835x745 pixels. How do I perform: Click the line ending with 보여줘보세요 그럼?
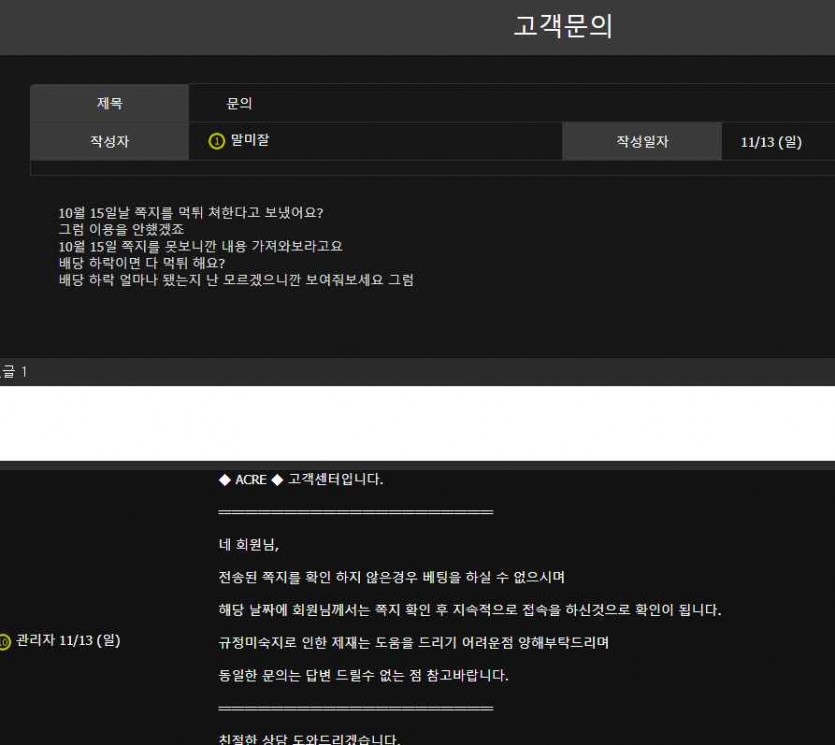point(236,279)
